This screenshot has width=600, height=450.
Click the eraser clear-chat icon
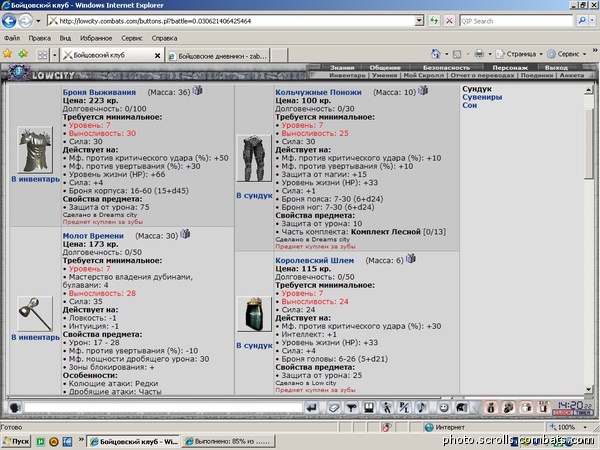click(x=334, y=408)
